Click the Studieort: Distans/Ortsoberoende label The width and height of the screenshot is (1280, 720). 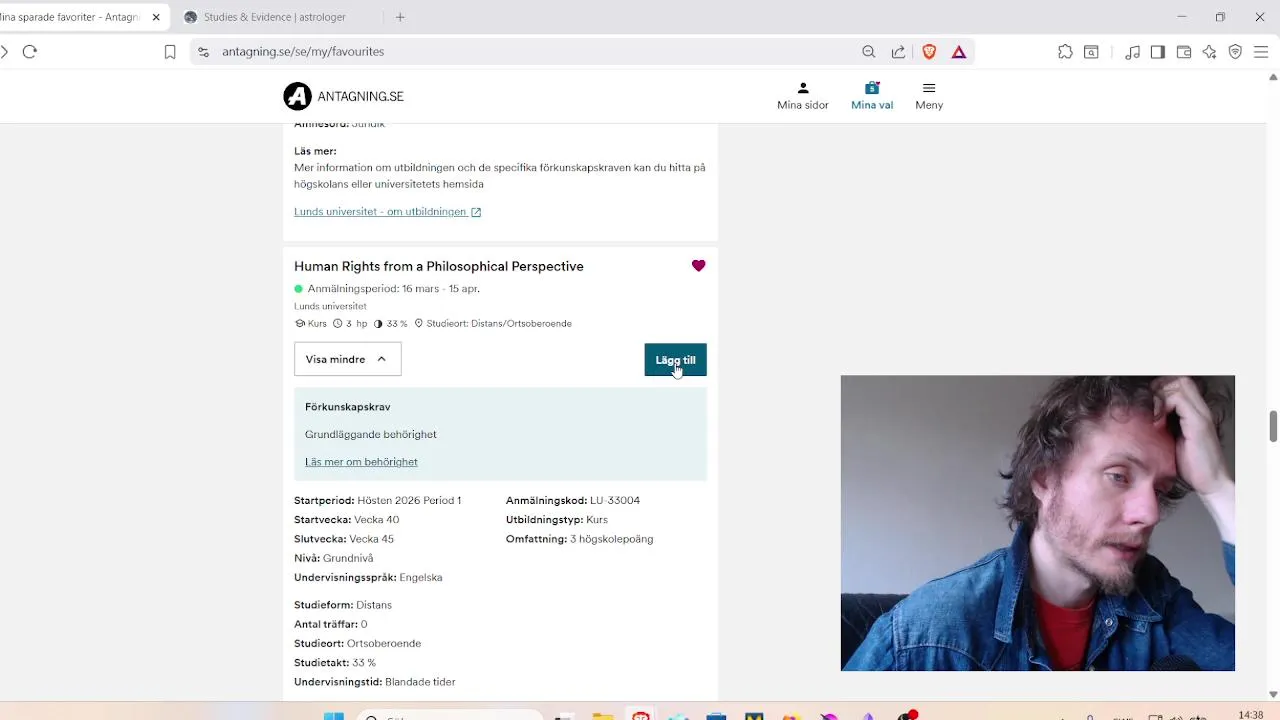click(x=499, y=324)
